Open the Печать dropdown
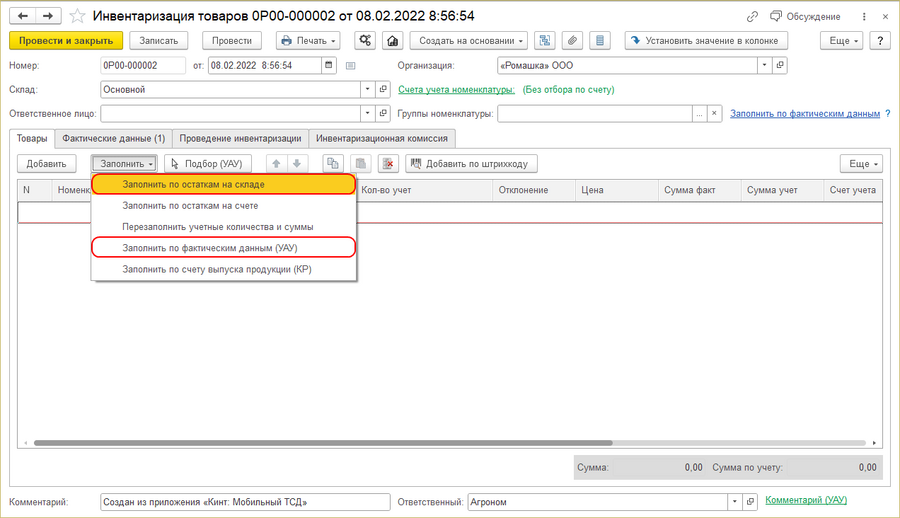Screen dimensions: 900x518 coord(308,41)
